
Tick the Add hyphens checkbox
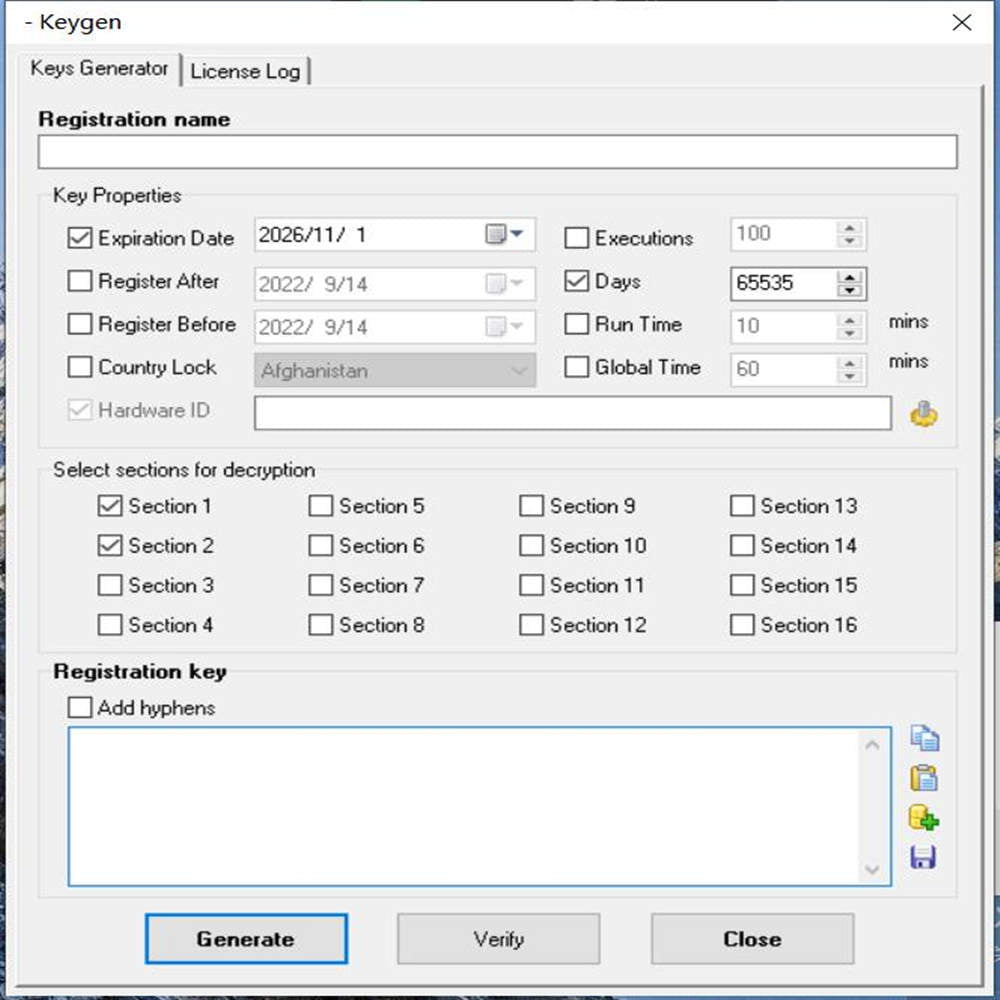[x=80, y=708]
